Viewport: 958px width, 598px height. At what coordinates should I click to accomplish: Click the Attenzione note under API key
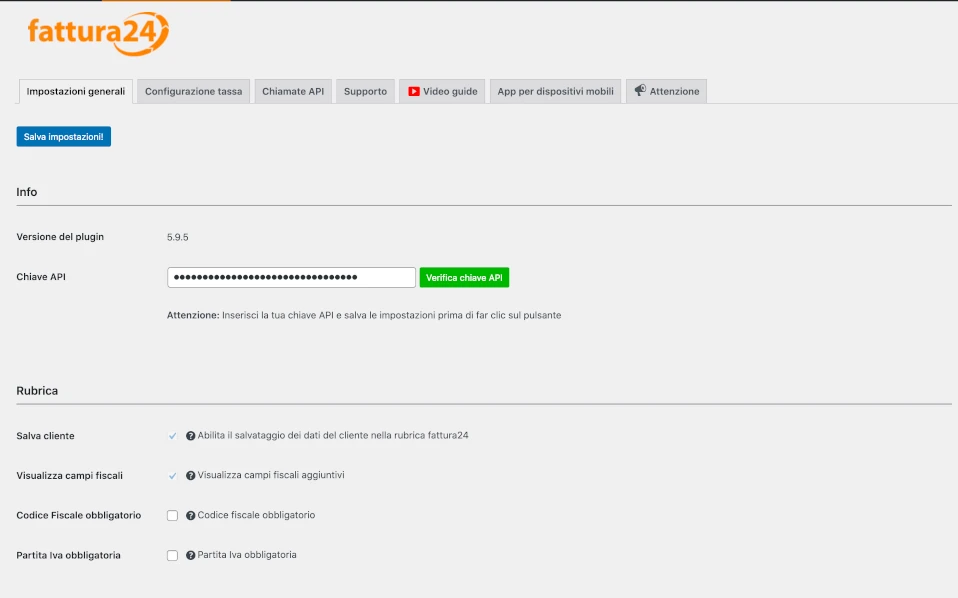tap(364, 315)
